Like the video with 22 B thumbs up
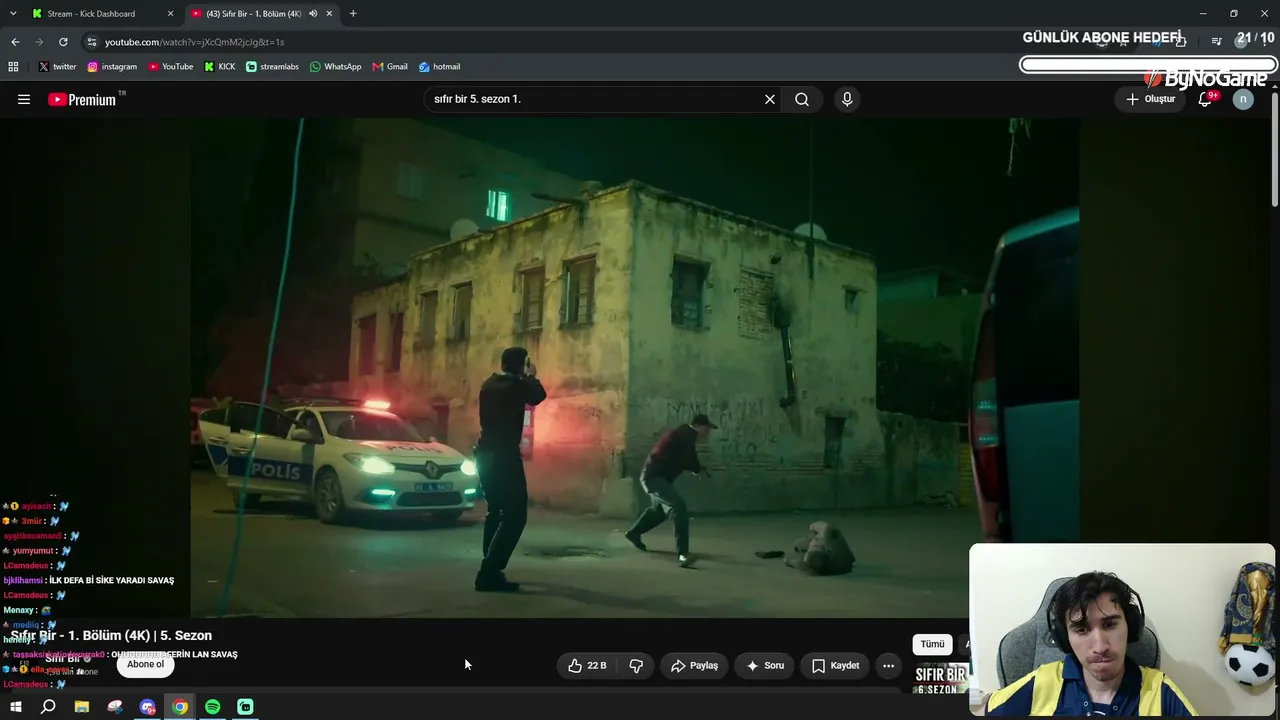 click(587, 665)
